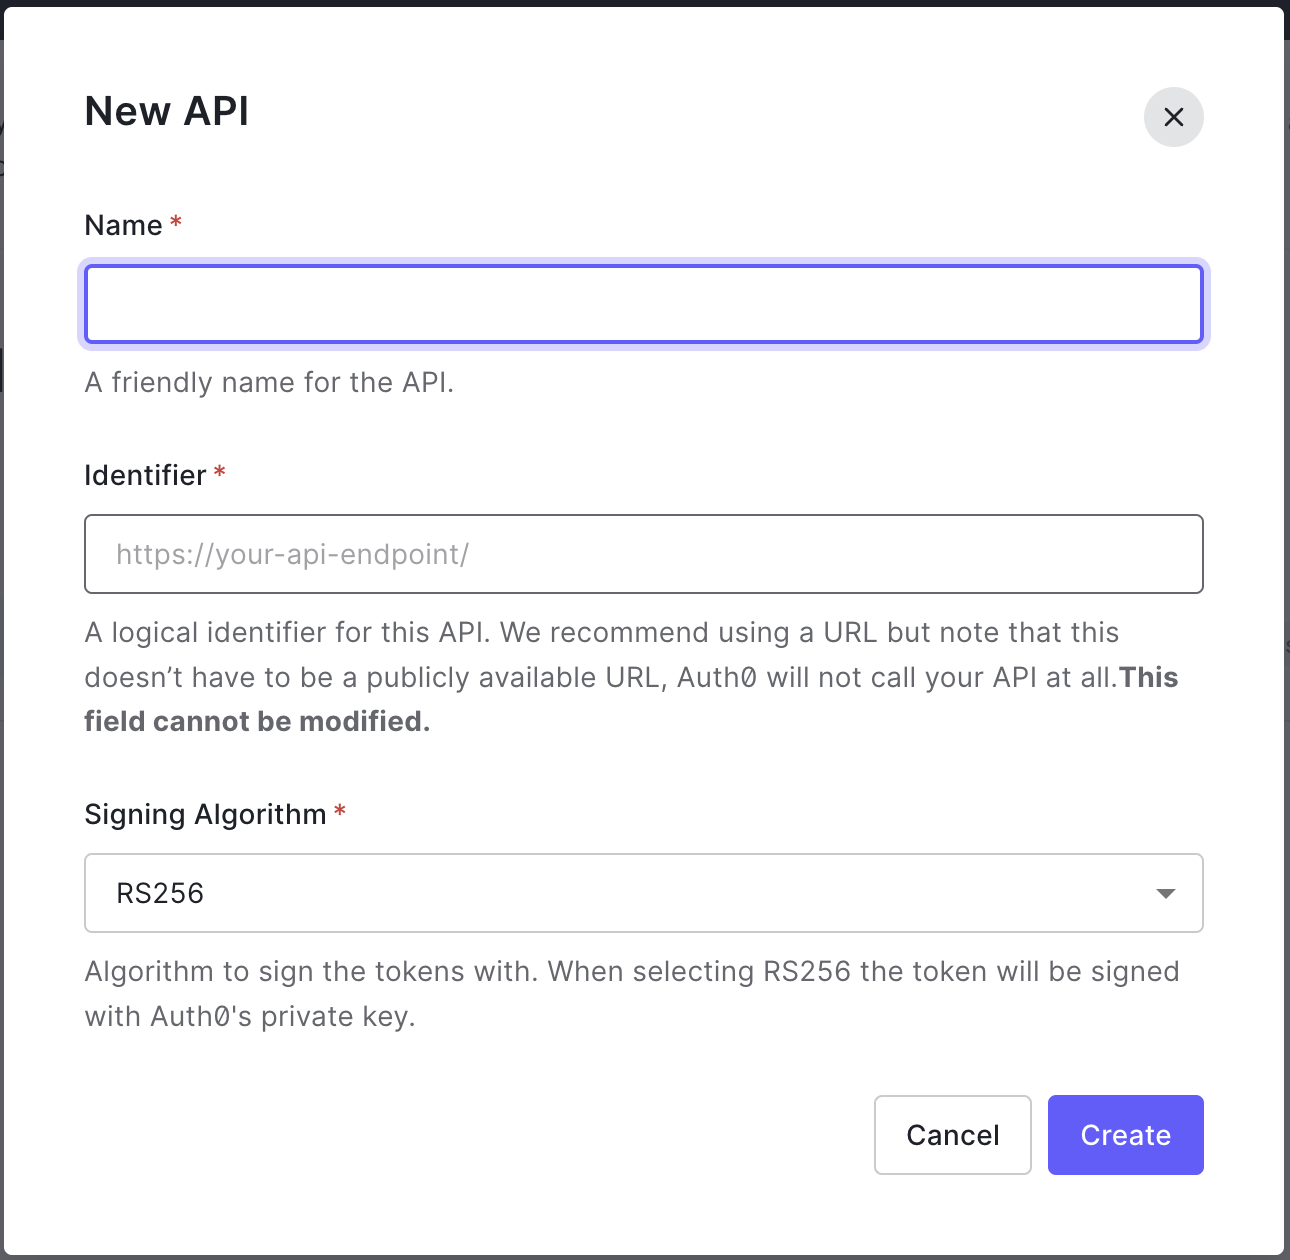Viewport: 1290px width, 1260px height.
Task: Click the X icon to dismiss the dialog
Action: pyautogui.click(x=1173, y=117)
